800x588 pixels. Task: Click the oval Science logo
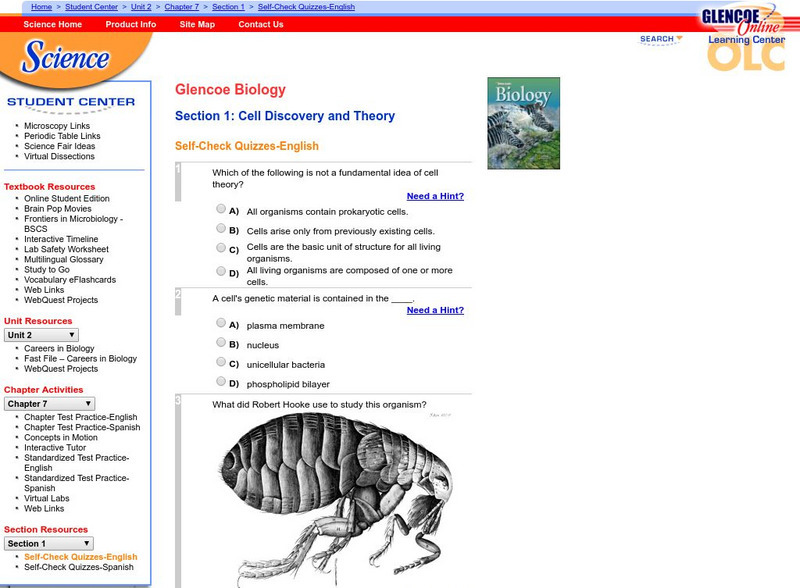(65, 60)
